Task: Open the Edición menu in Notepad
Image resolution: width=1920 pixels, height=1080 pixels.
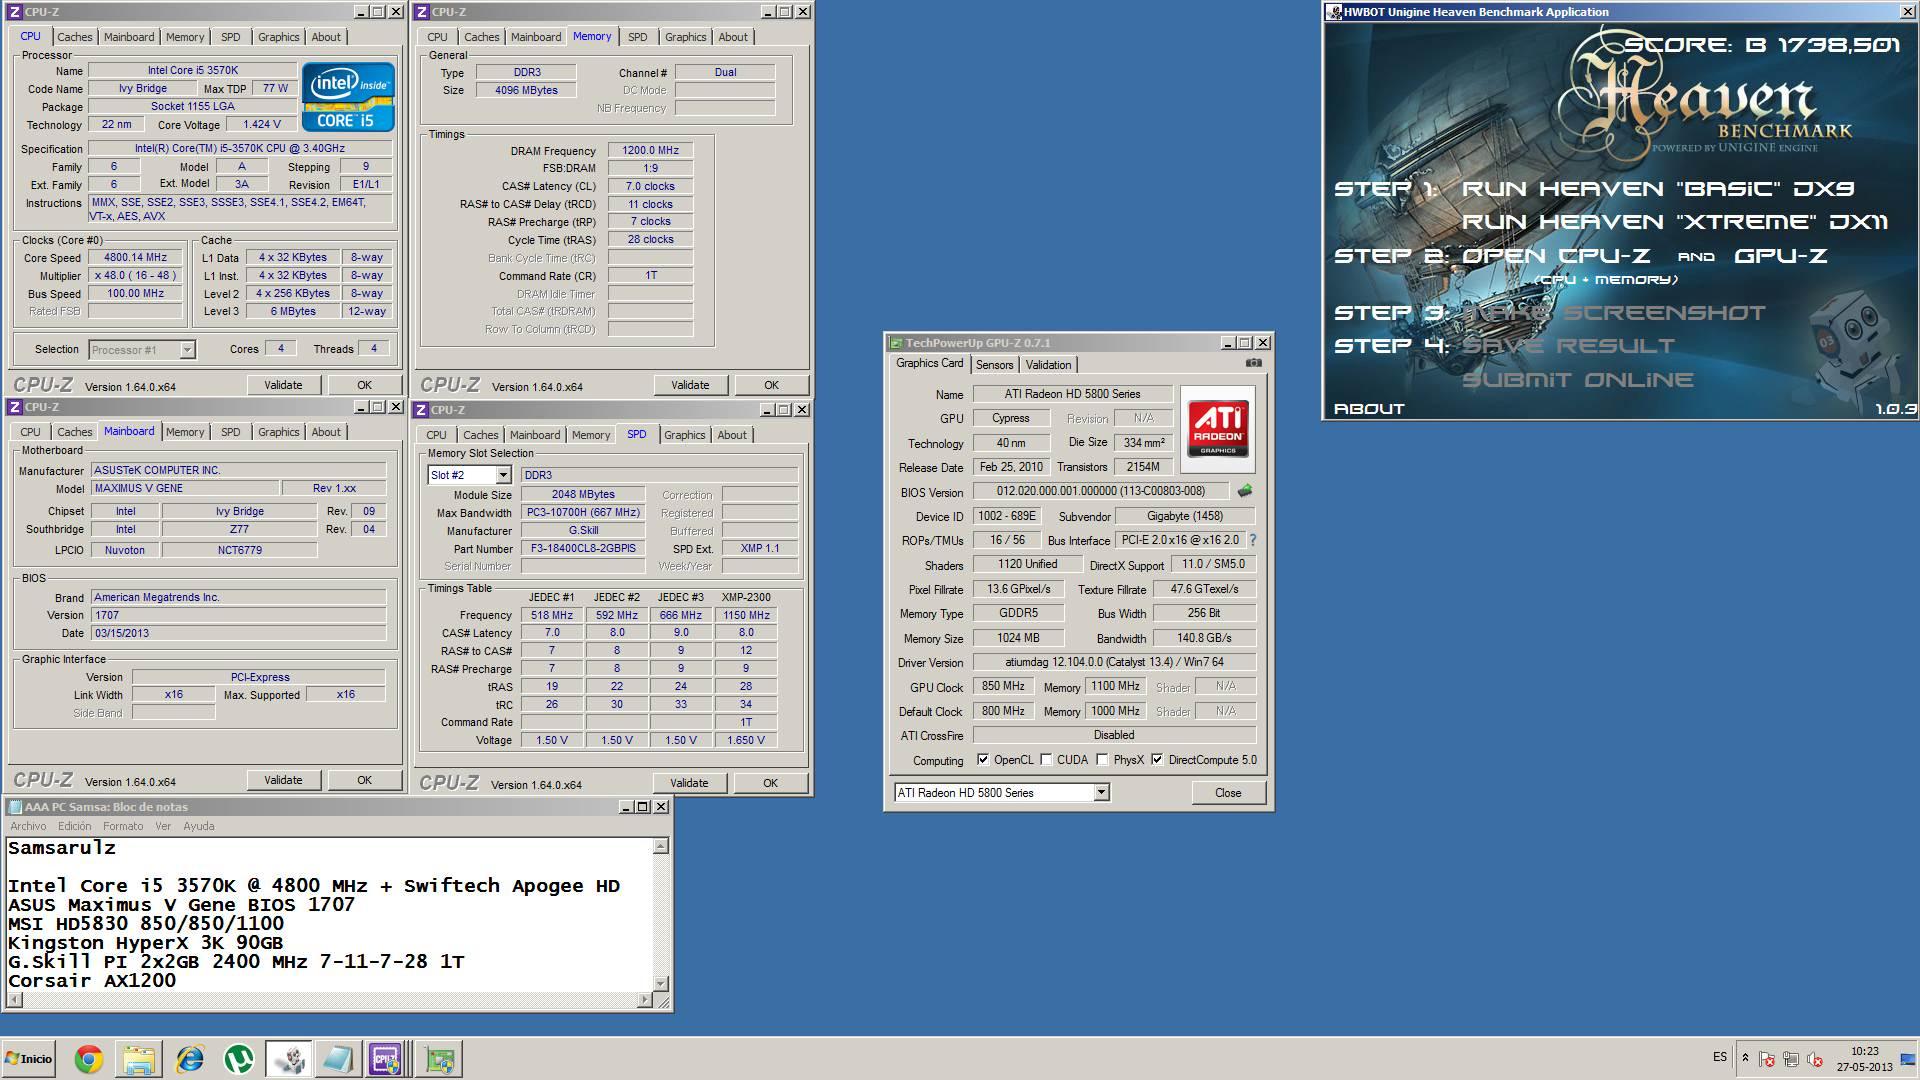Action: (75, 826)
